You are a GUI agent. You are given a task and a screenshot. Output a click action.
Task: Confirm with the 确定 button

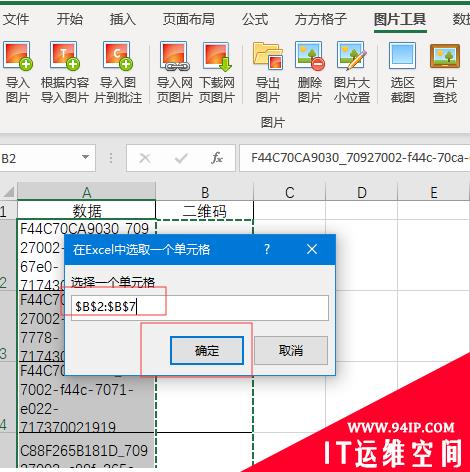pos(207,350)
